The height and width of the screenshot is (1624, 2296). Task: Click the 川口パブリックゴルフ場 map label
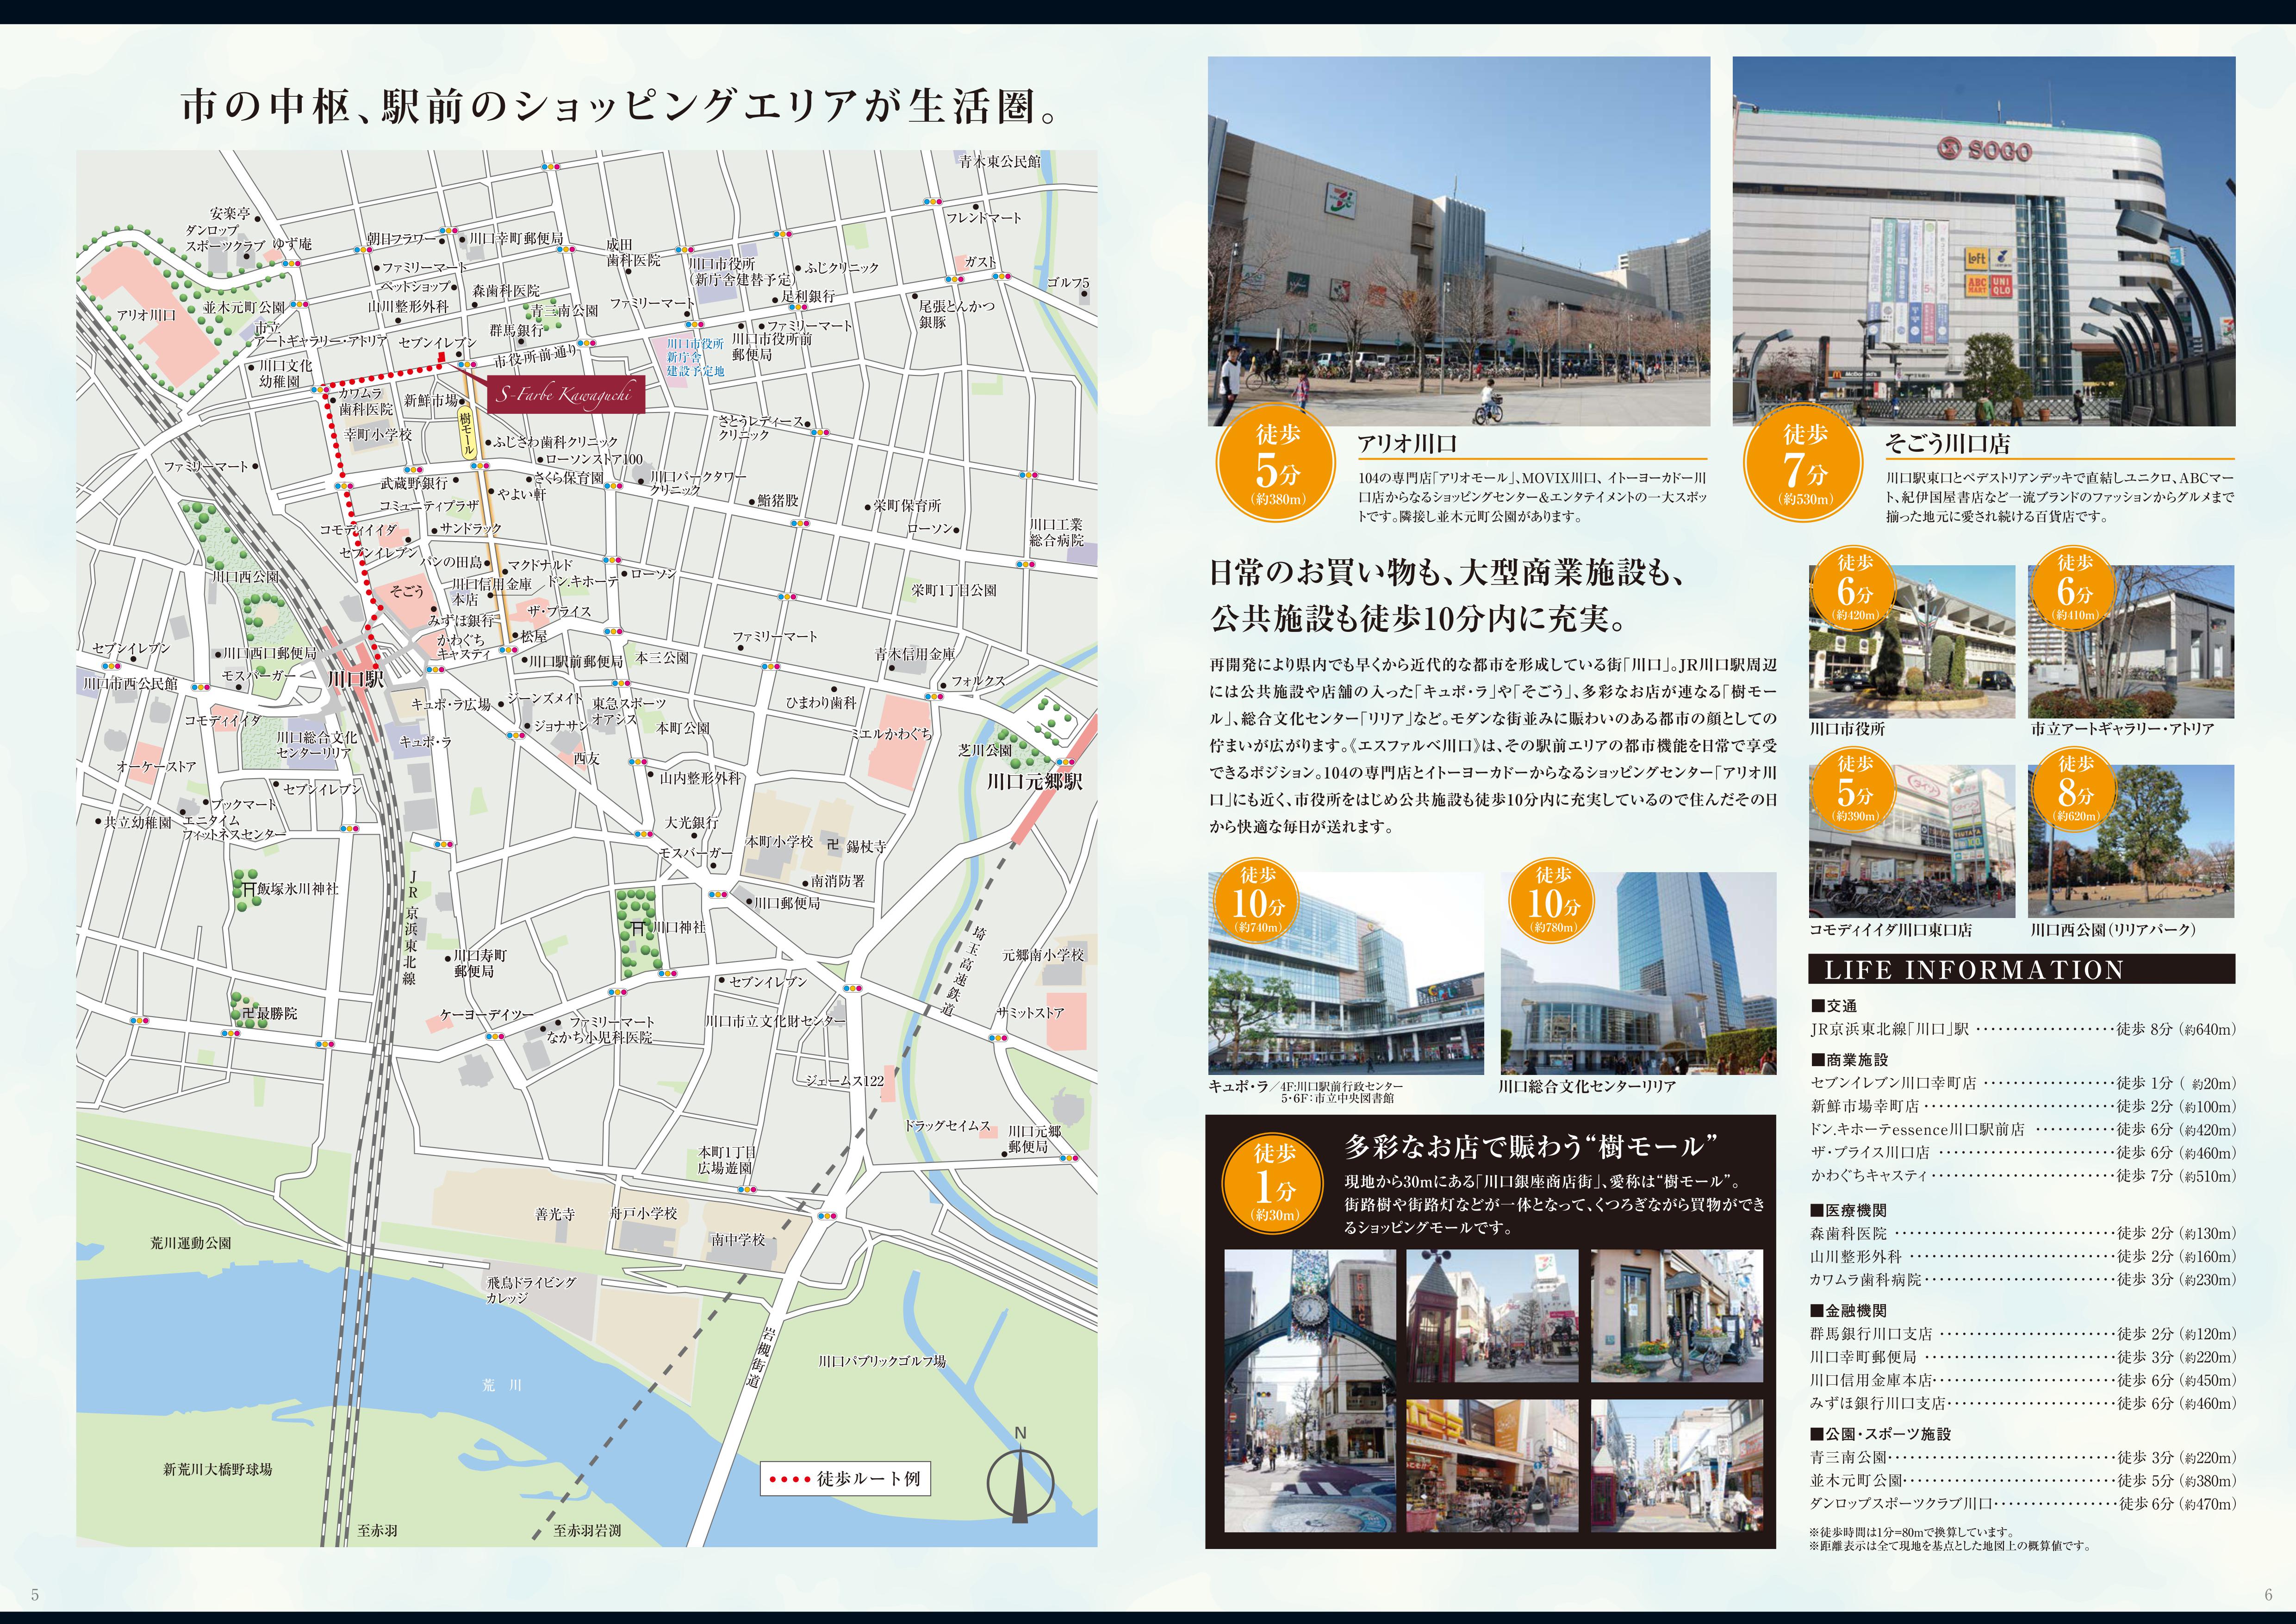pyautogui.click(x=882, y=1361)
